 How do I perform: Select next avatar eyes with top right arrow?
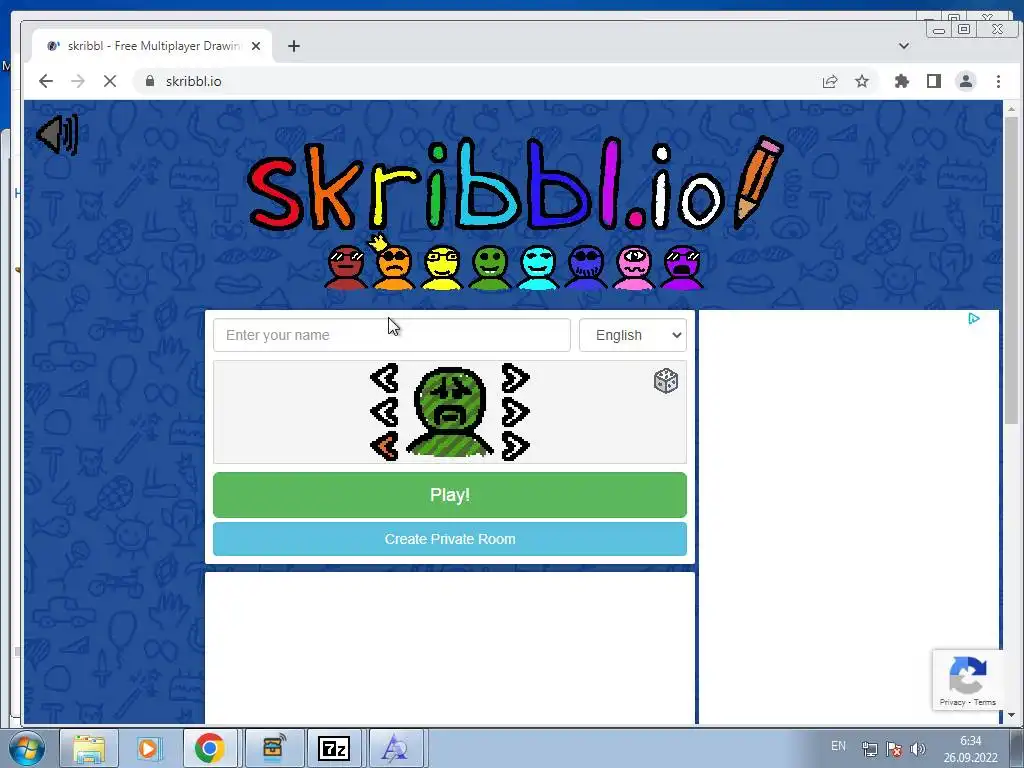click(x=515, y=378)
